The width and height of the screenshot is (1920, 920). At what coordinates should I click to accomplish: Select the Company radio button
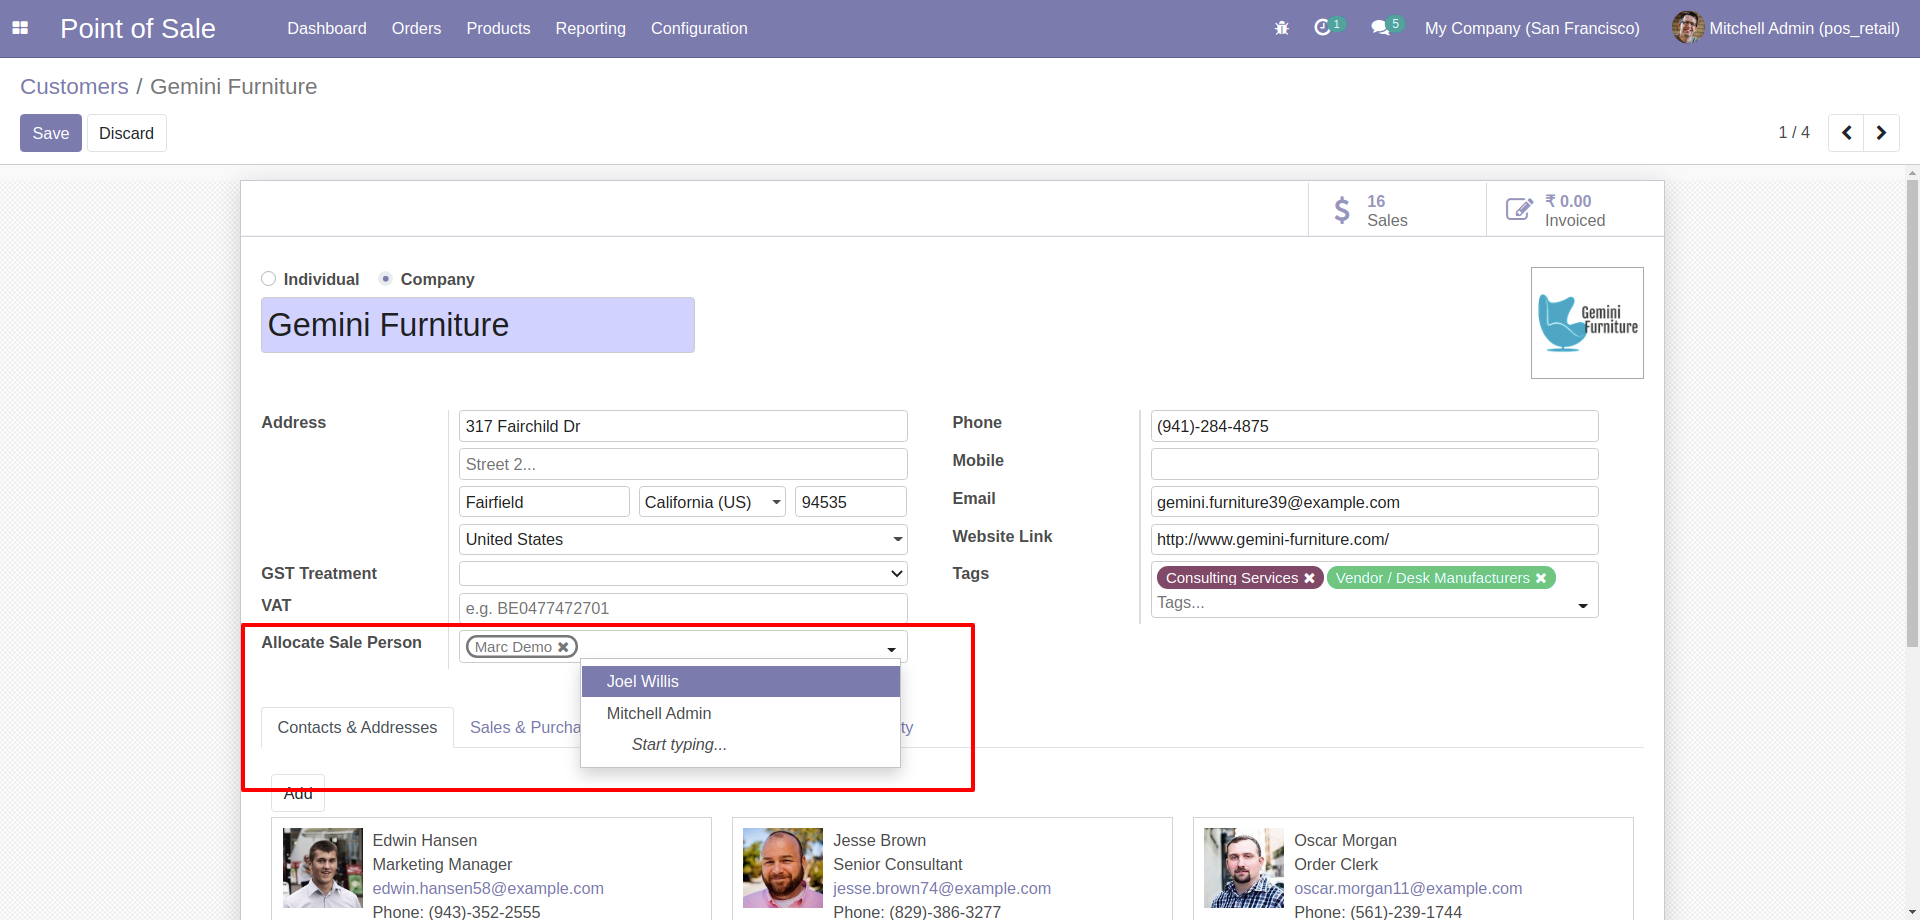coord(385,279)
